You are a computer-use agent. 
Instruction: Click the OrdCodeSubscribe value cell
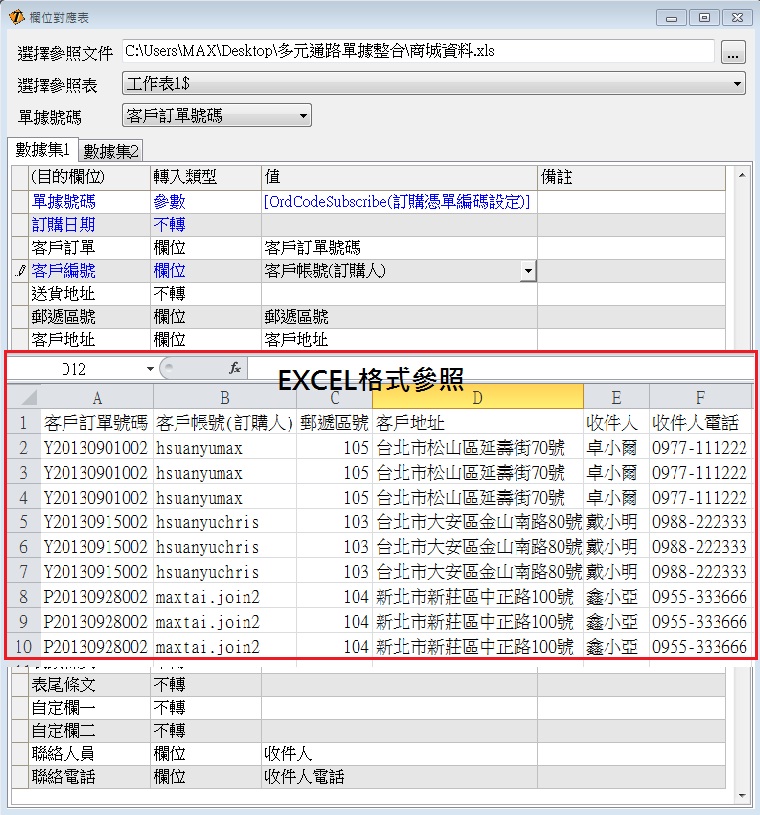pos(397,201)
